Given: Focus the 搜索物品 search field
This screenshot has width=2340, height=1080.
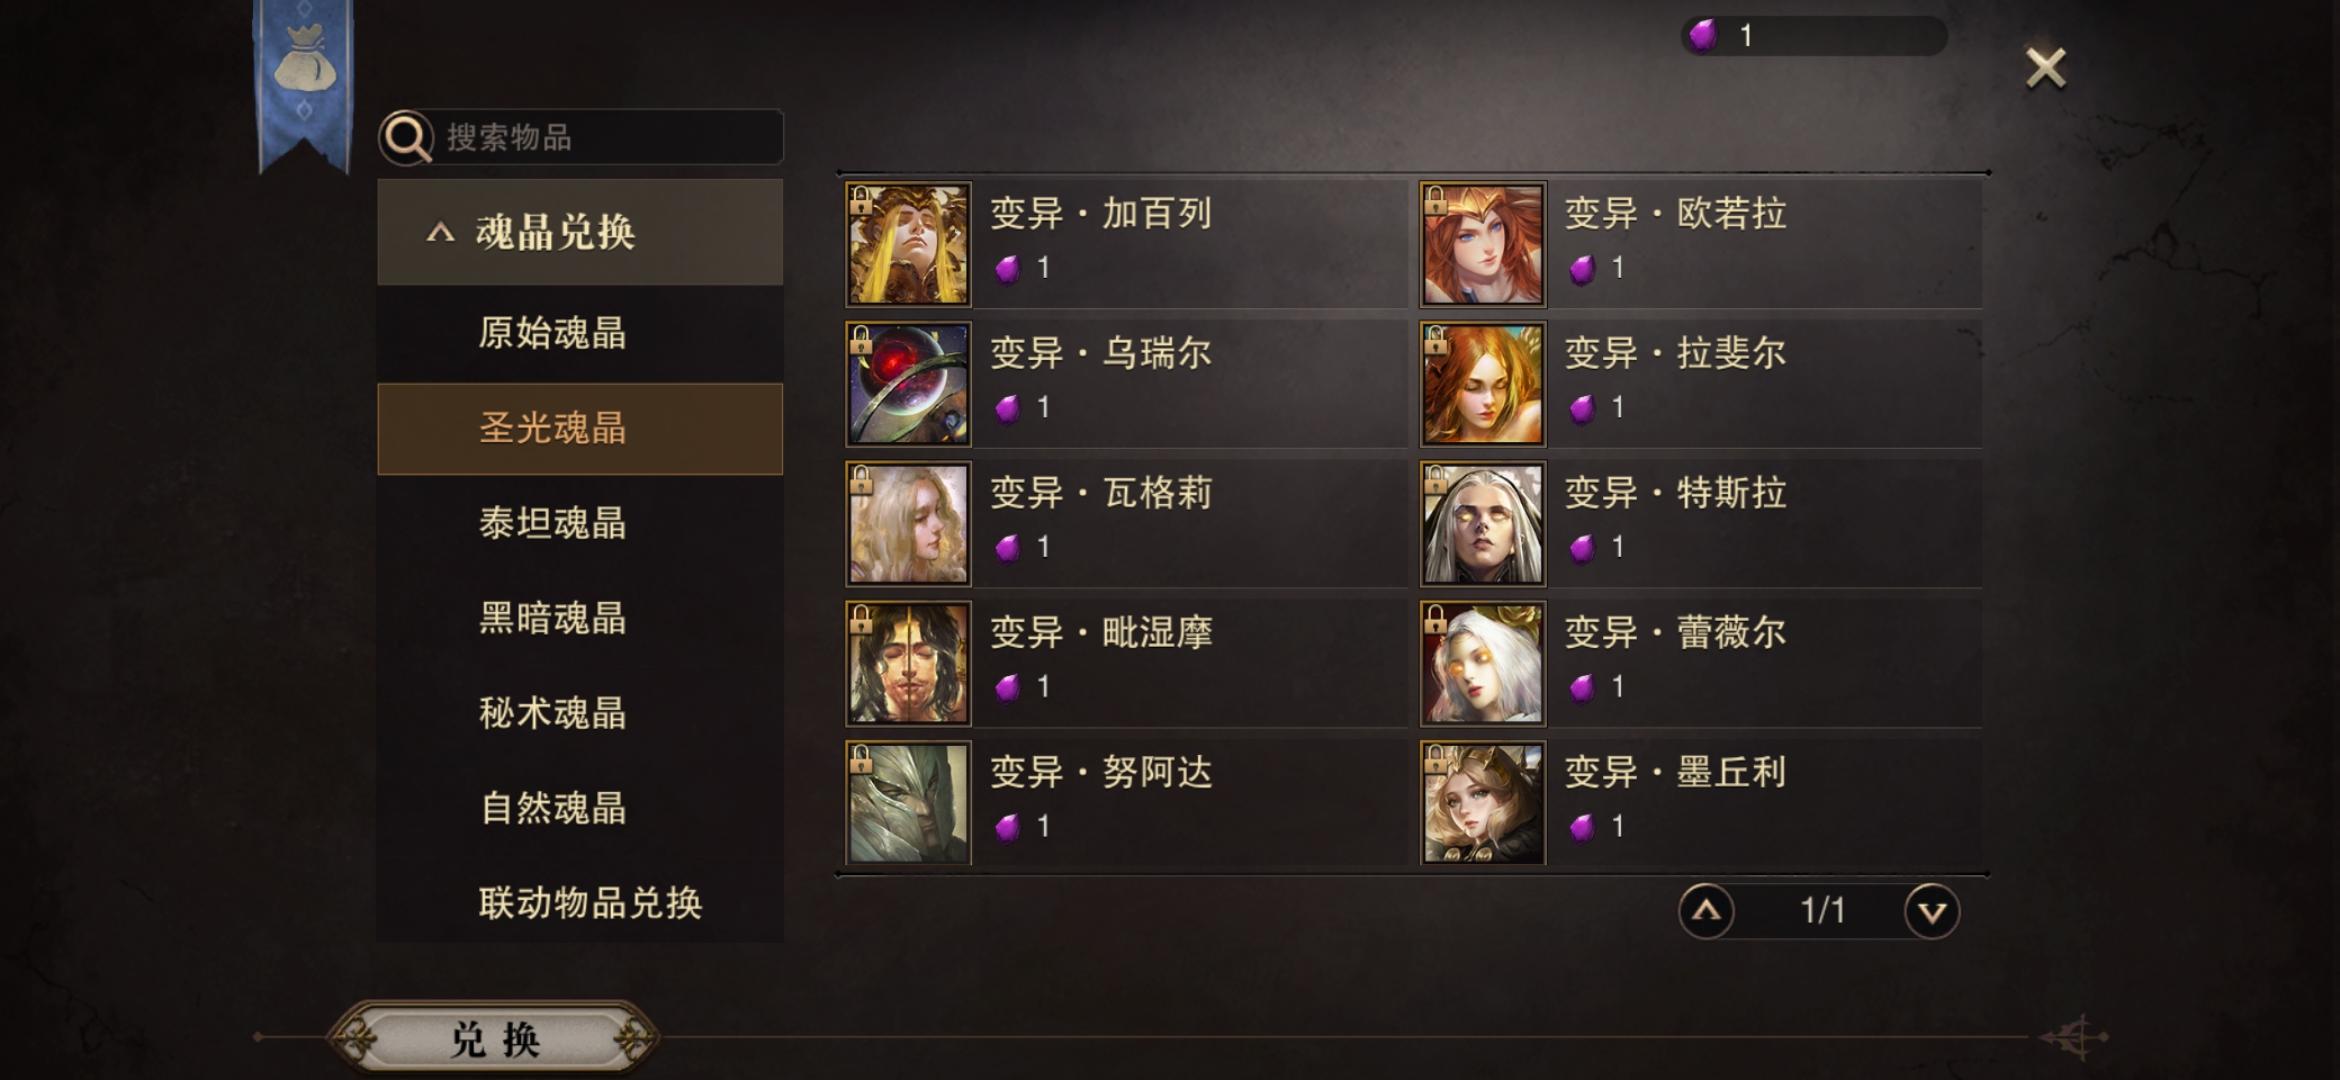Looking at the screenshot, I should tap(581, 137).
